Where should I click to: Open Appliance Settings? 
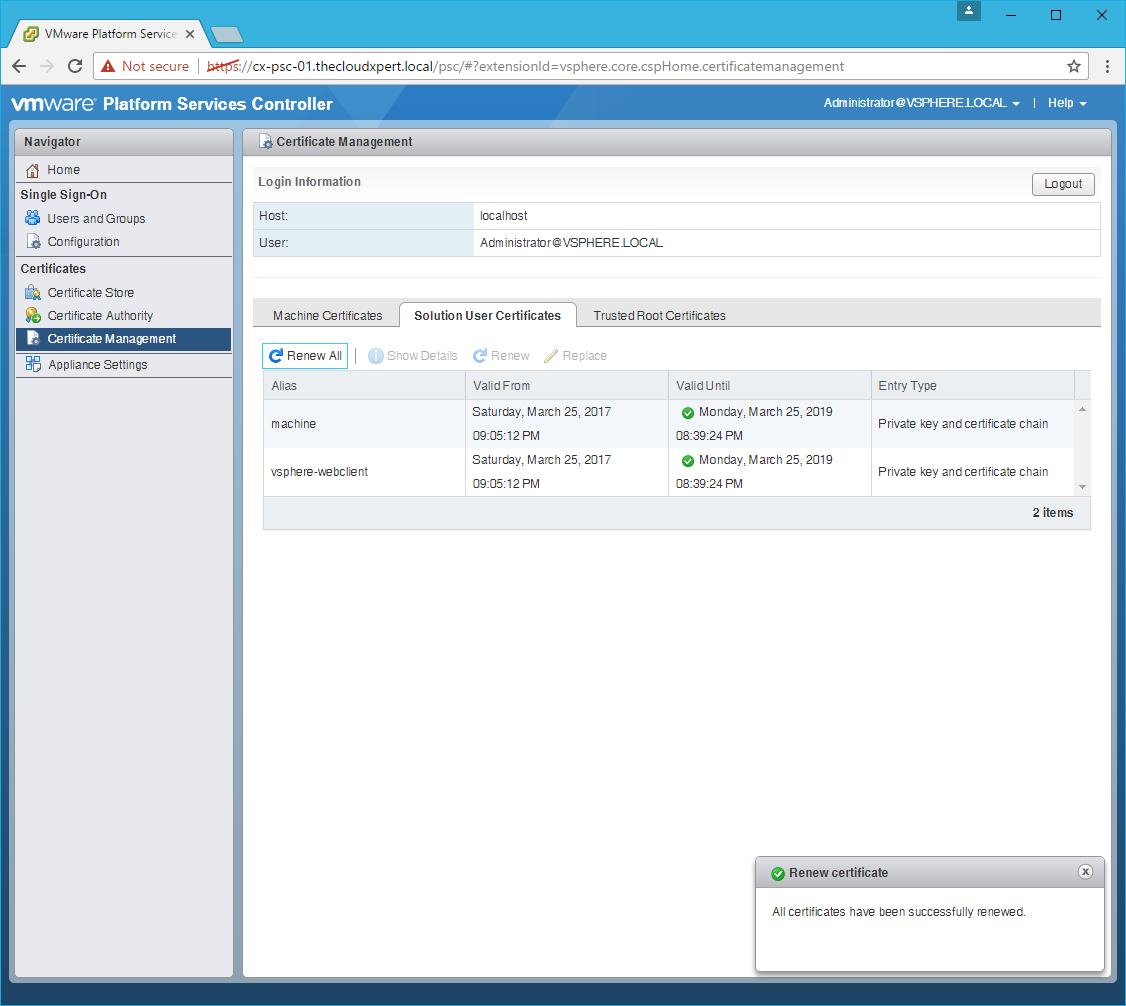tap(97, 365)
